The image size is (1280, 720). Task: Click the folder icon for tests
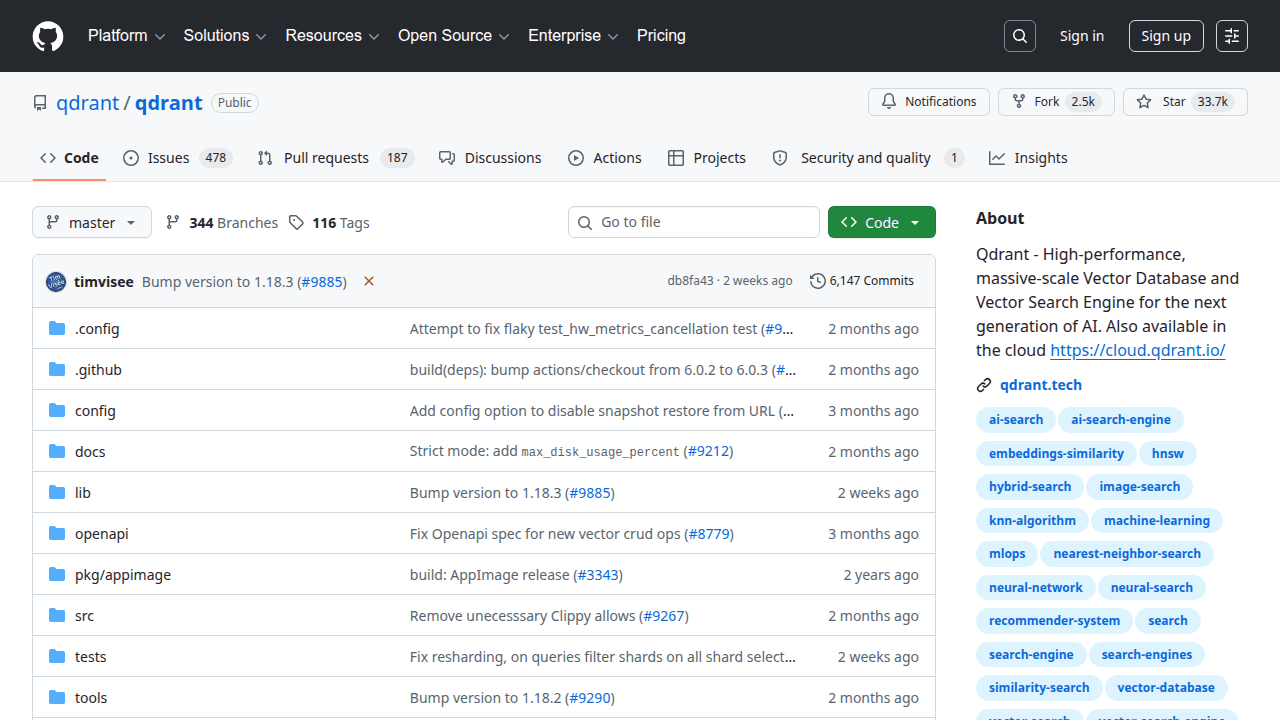coord(57,657)
